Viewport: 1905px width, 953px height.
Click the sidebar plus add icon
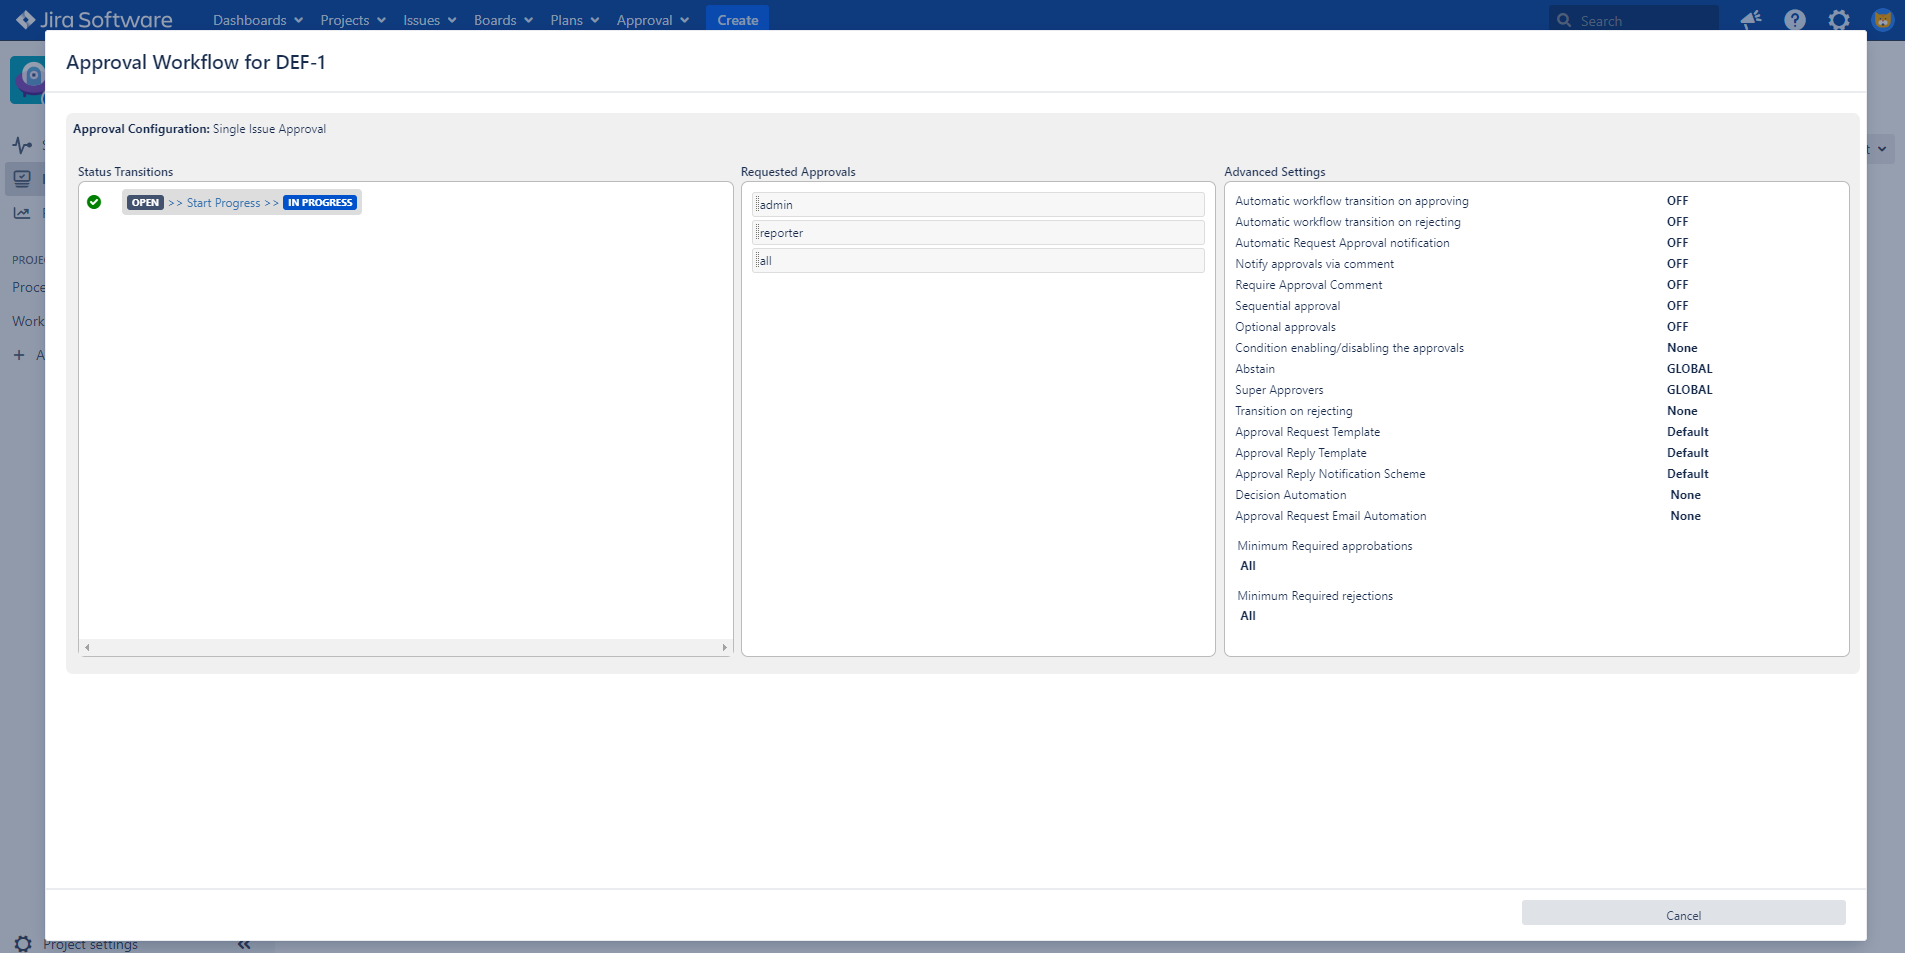(19, 355)
